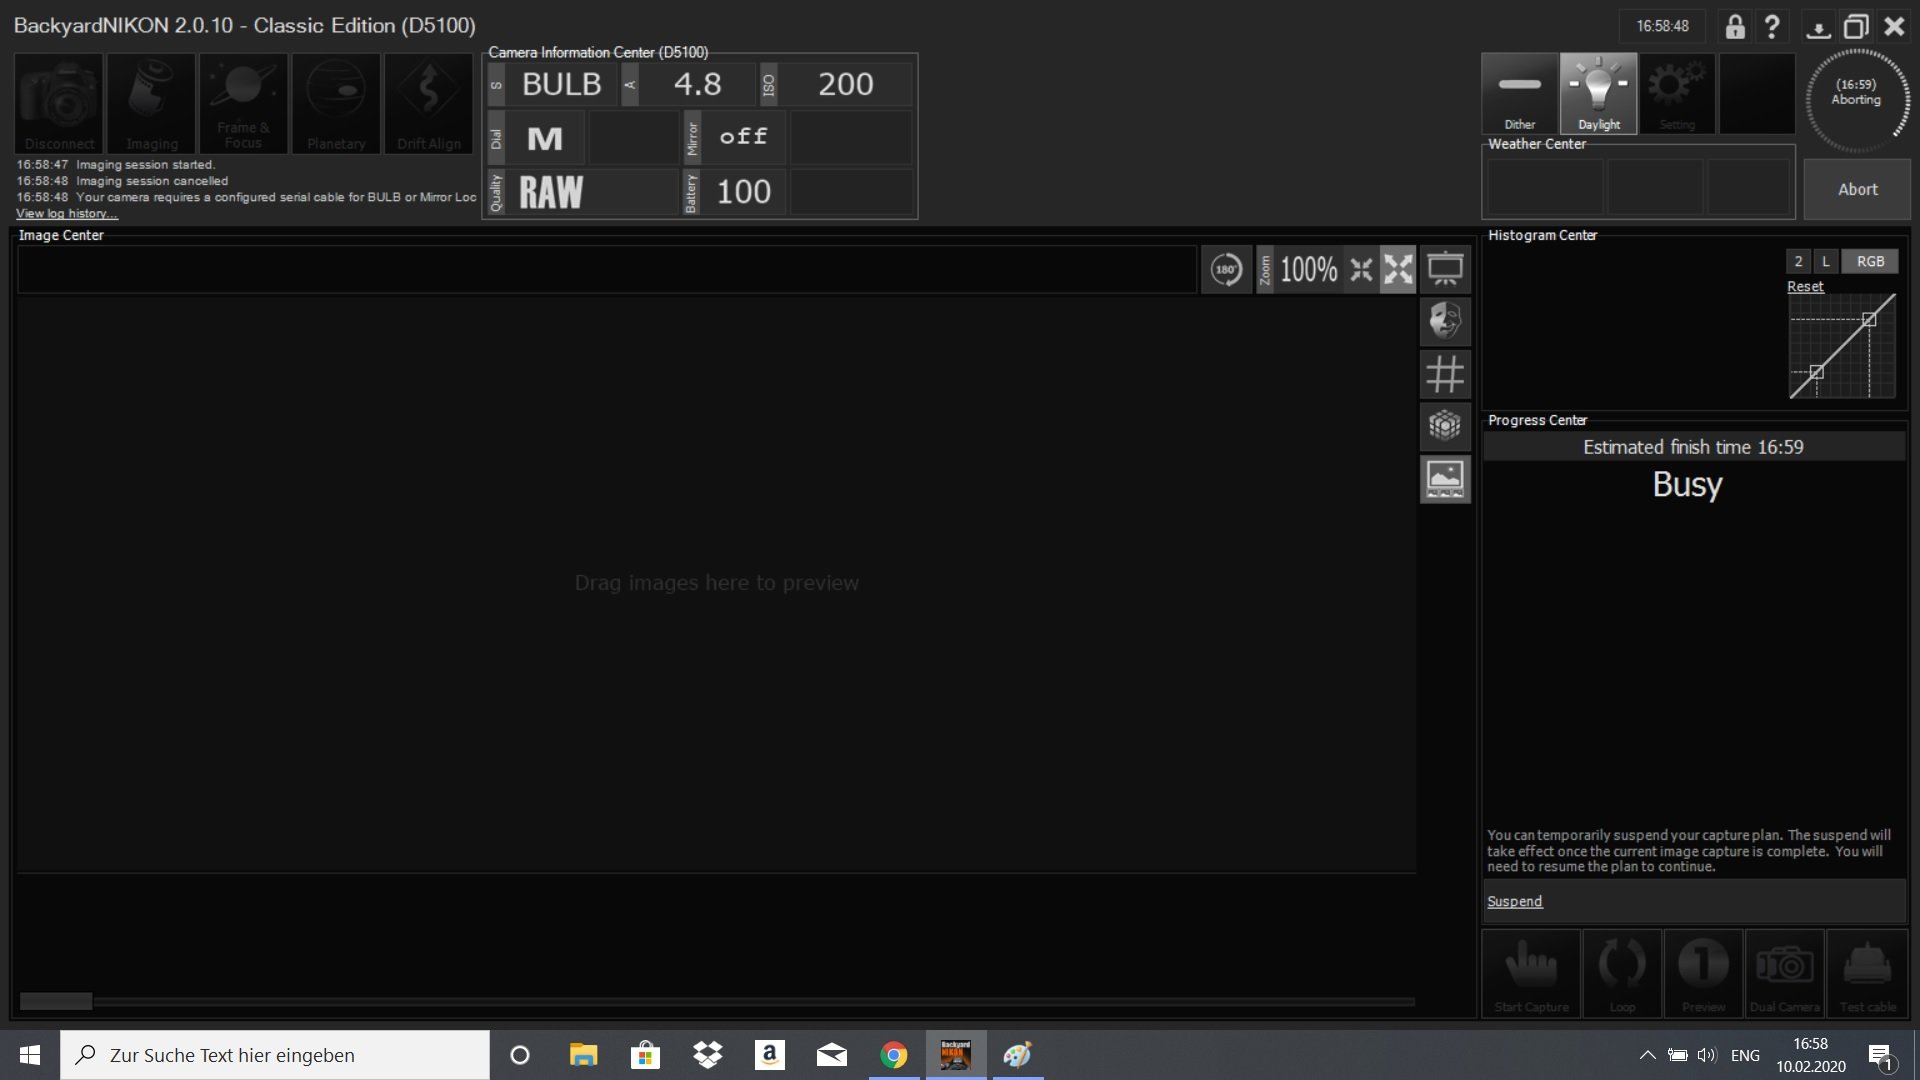Click the hash grid overlay icon
The width and height of the screenshot is (1920, 1080).
coord(1445,374)
